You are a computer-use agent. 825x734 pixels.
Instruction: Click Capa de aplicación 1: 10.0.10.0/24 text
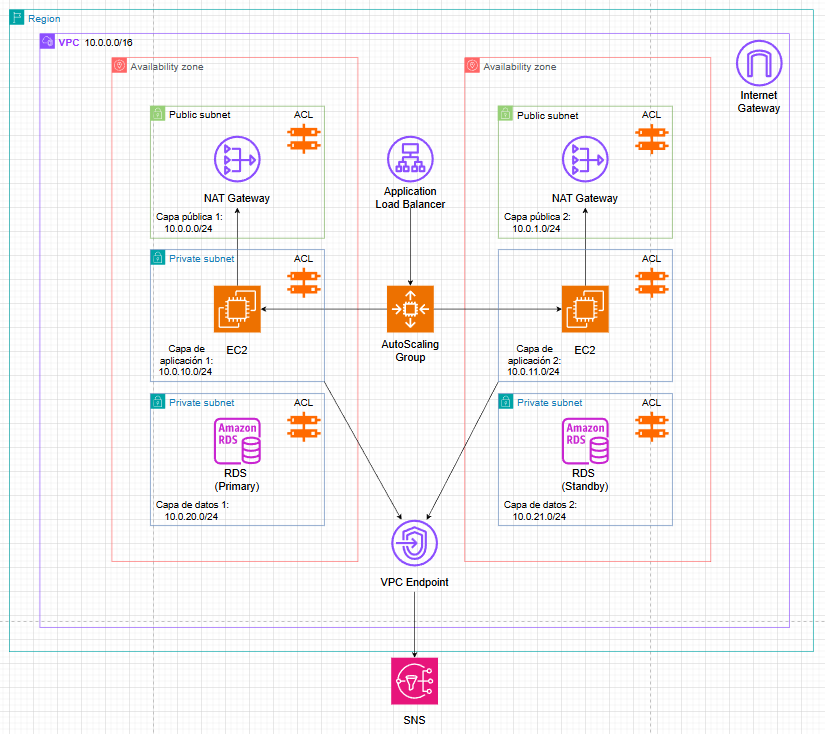pyautogui.click(x=186, y=360)
